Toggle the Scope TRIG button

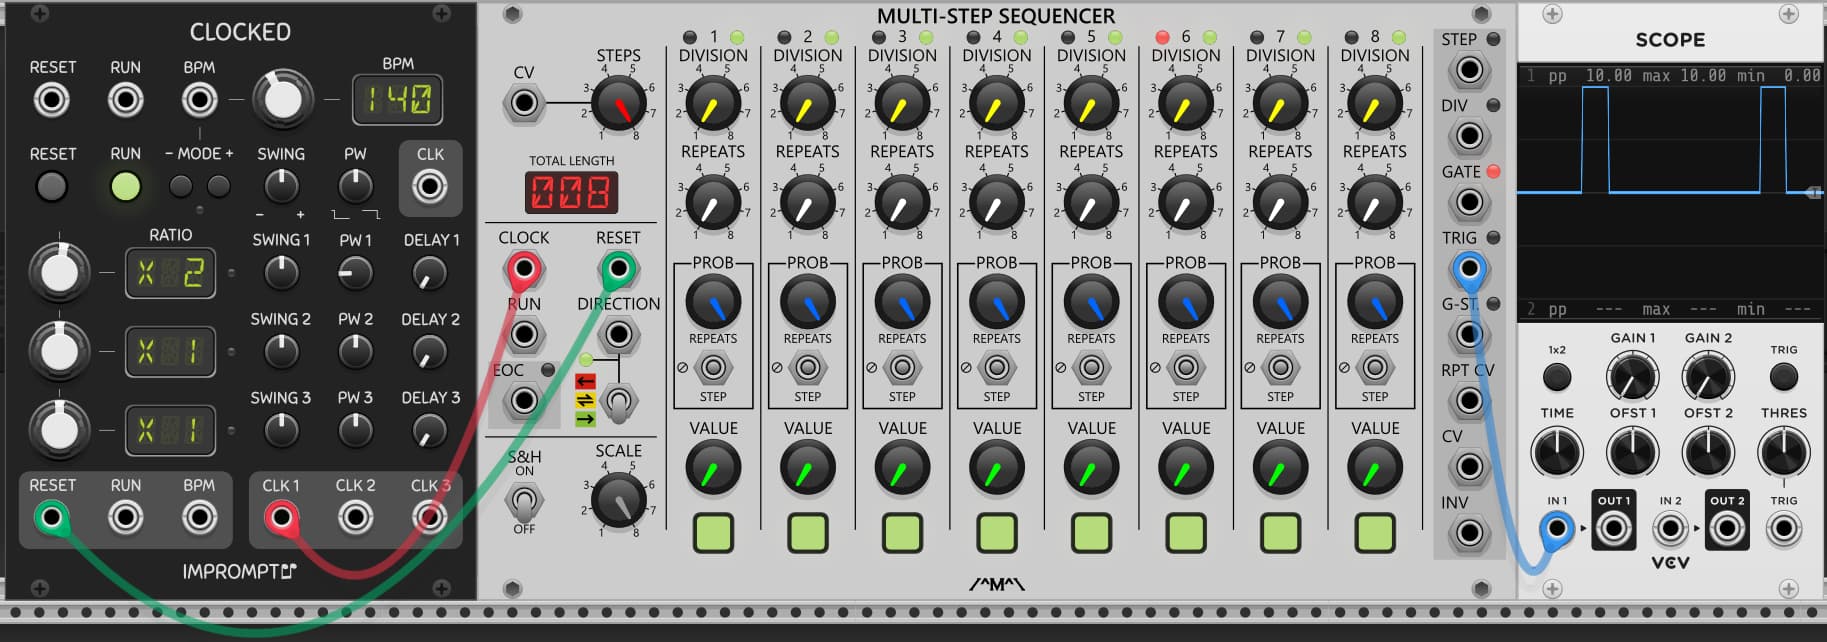pyautogui.click(x=1784, y=377)
